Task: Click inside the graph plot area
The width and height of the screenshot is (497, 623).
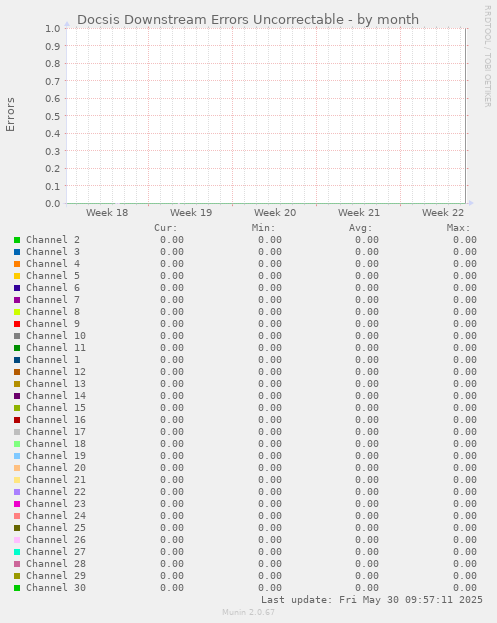Action: (x=266, y=116)
